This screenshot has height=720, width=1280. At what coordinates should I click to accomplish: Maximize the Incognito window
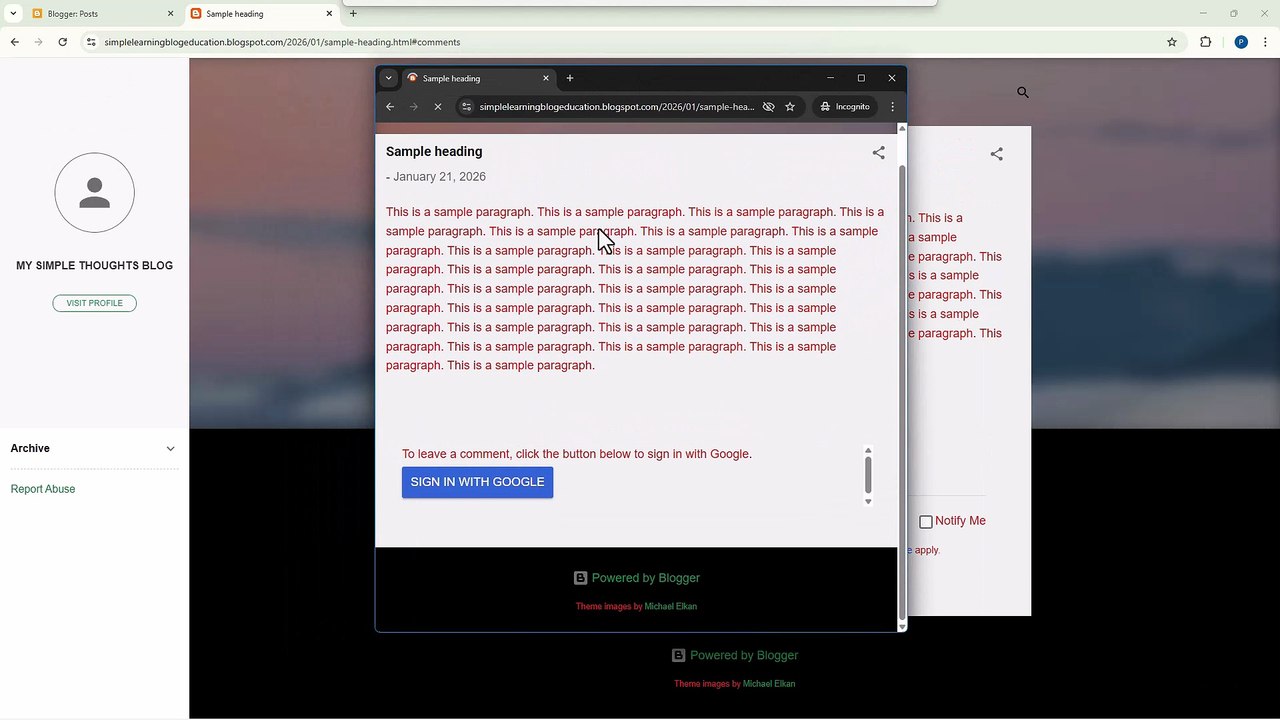click(x=861, y=78)
